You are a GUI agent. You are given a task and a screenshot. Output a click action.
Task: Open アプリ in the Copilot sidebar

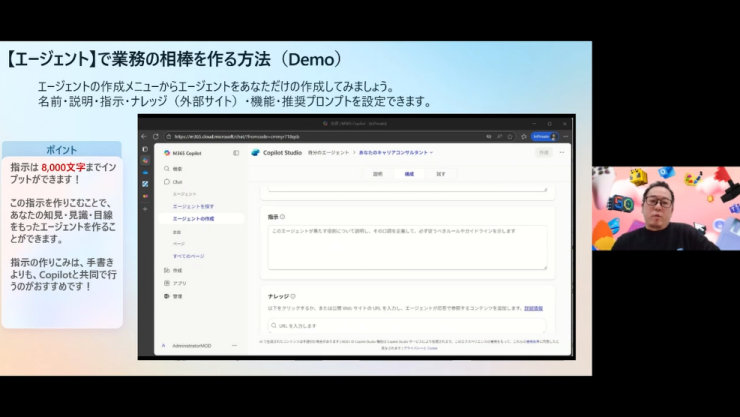(175, 284)
